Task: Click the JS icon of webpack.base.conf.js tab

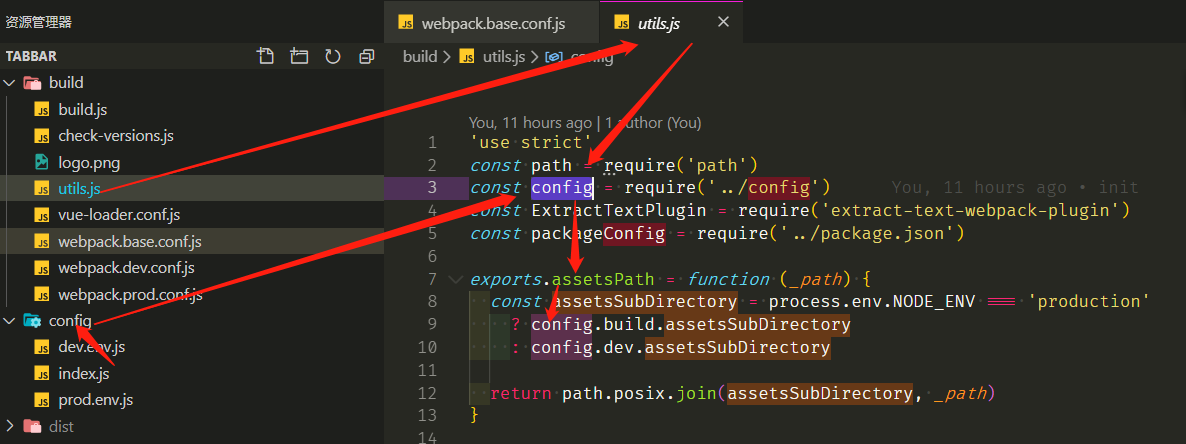Action: [406, 23]
